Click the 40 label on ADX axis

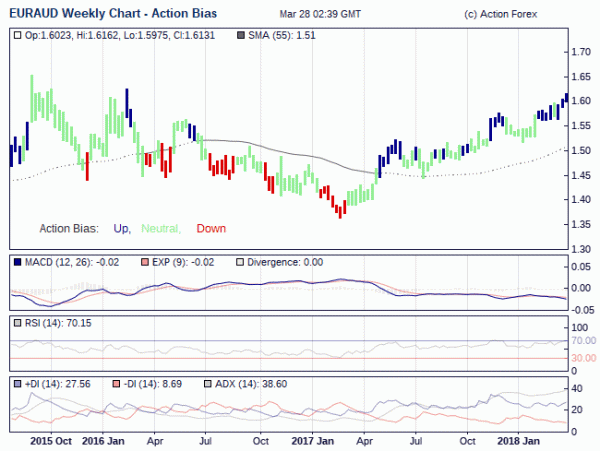point(577,389)
